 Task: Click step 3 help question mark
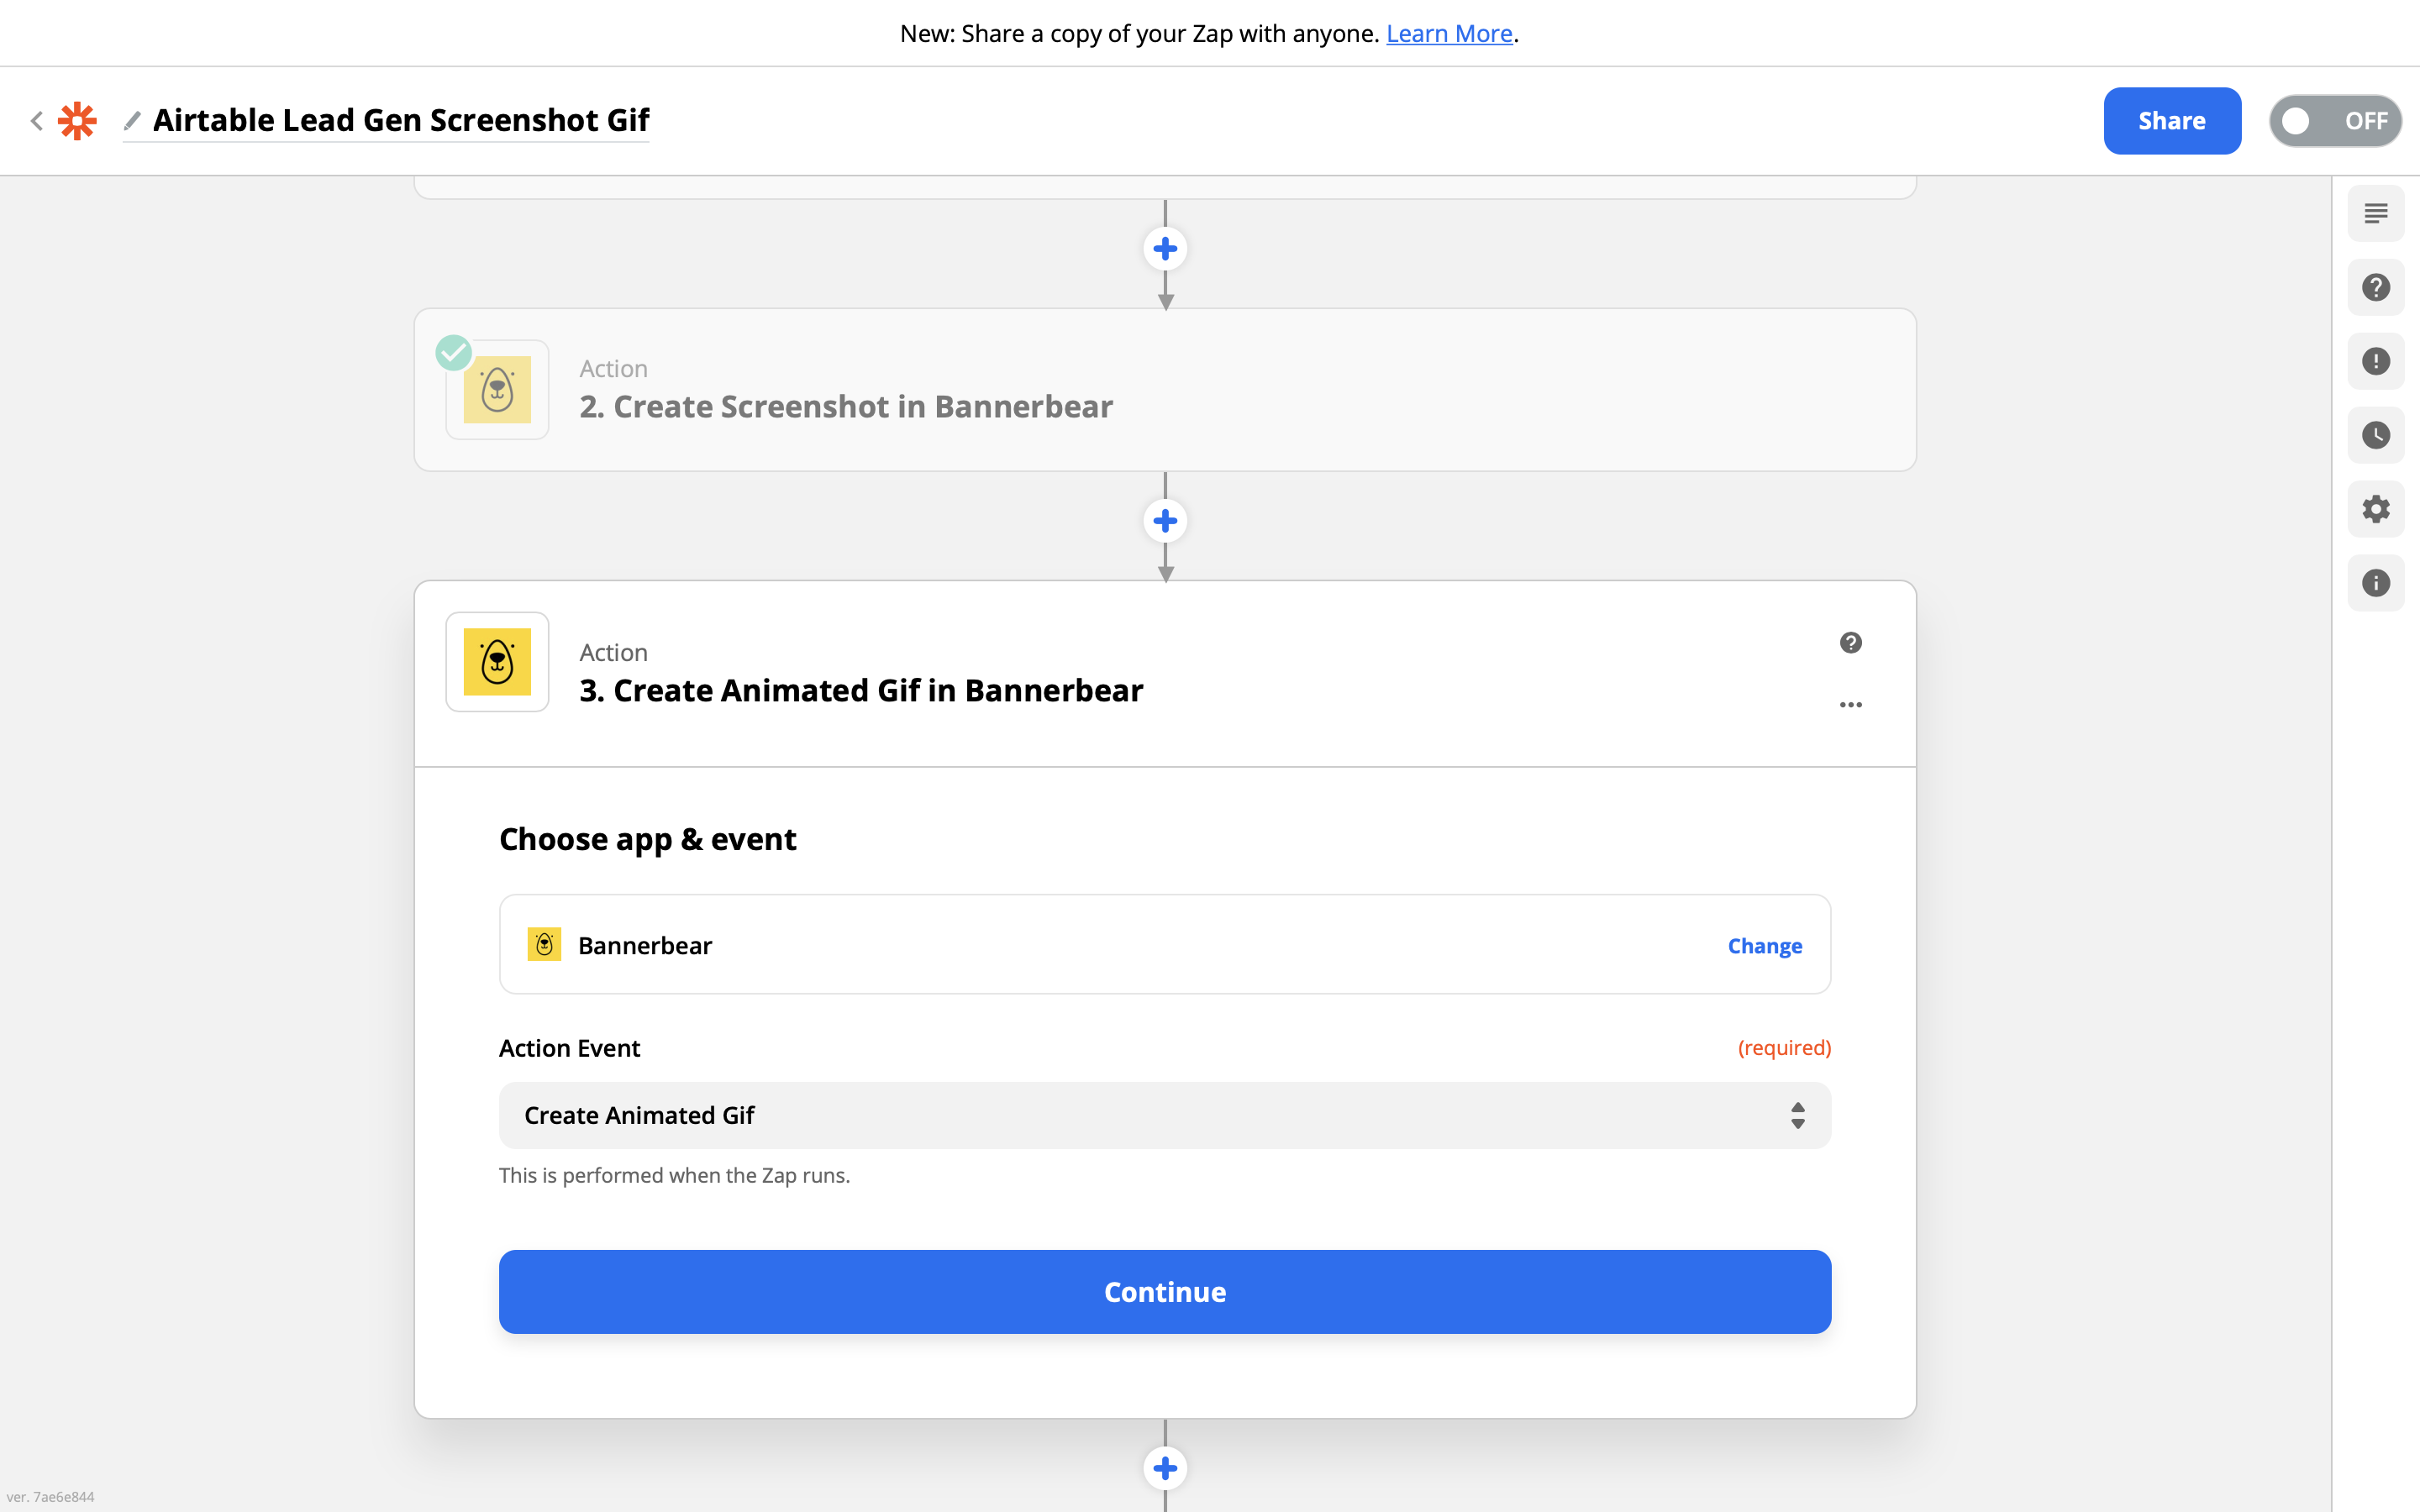click(x=1850, y=643)
